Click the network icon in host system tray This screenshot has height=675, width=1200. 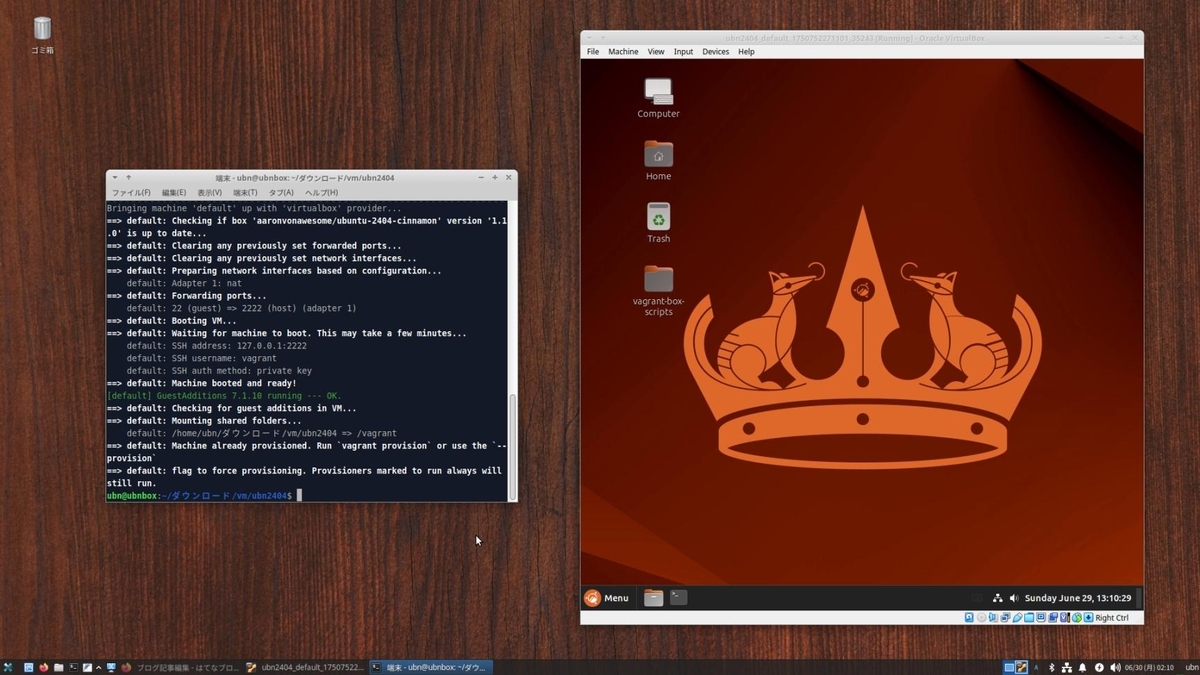point(1067,667)
